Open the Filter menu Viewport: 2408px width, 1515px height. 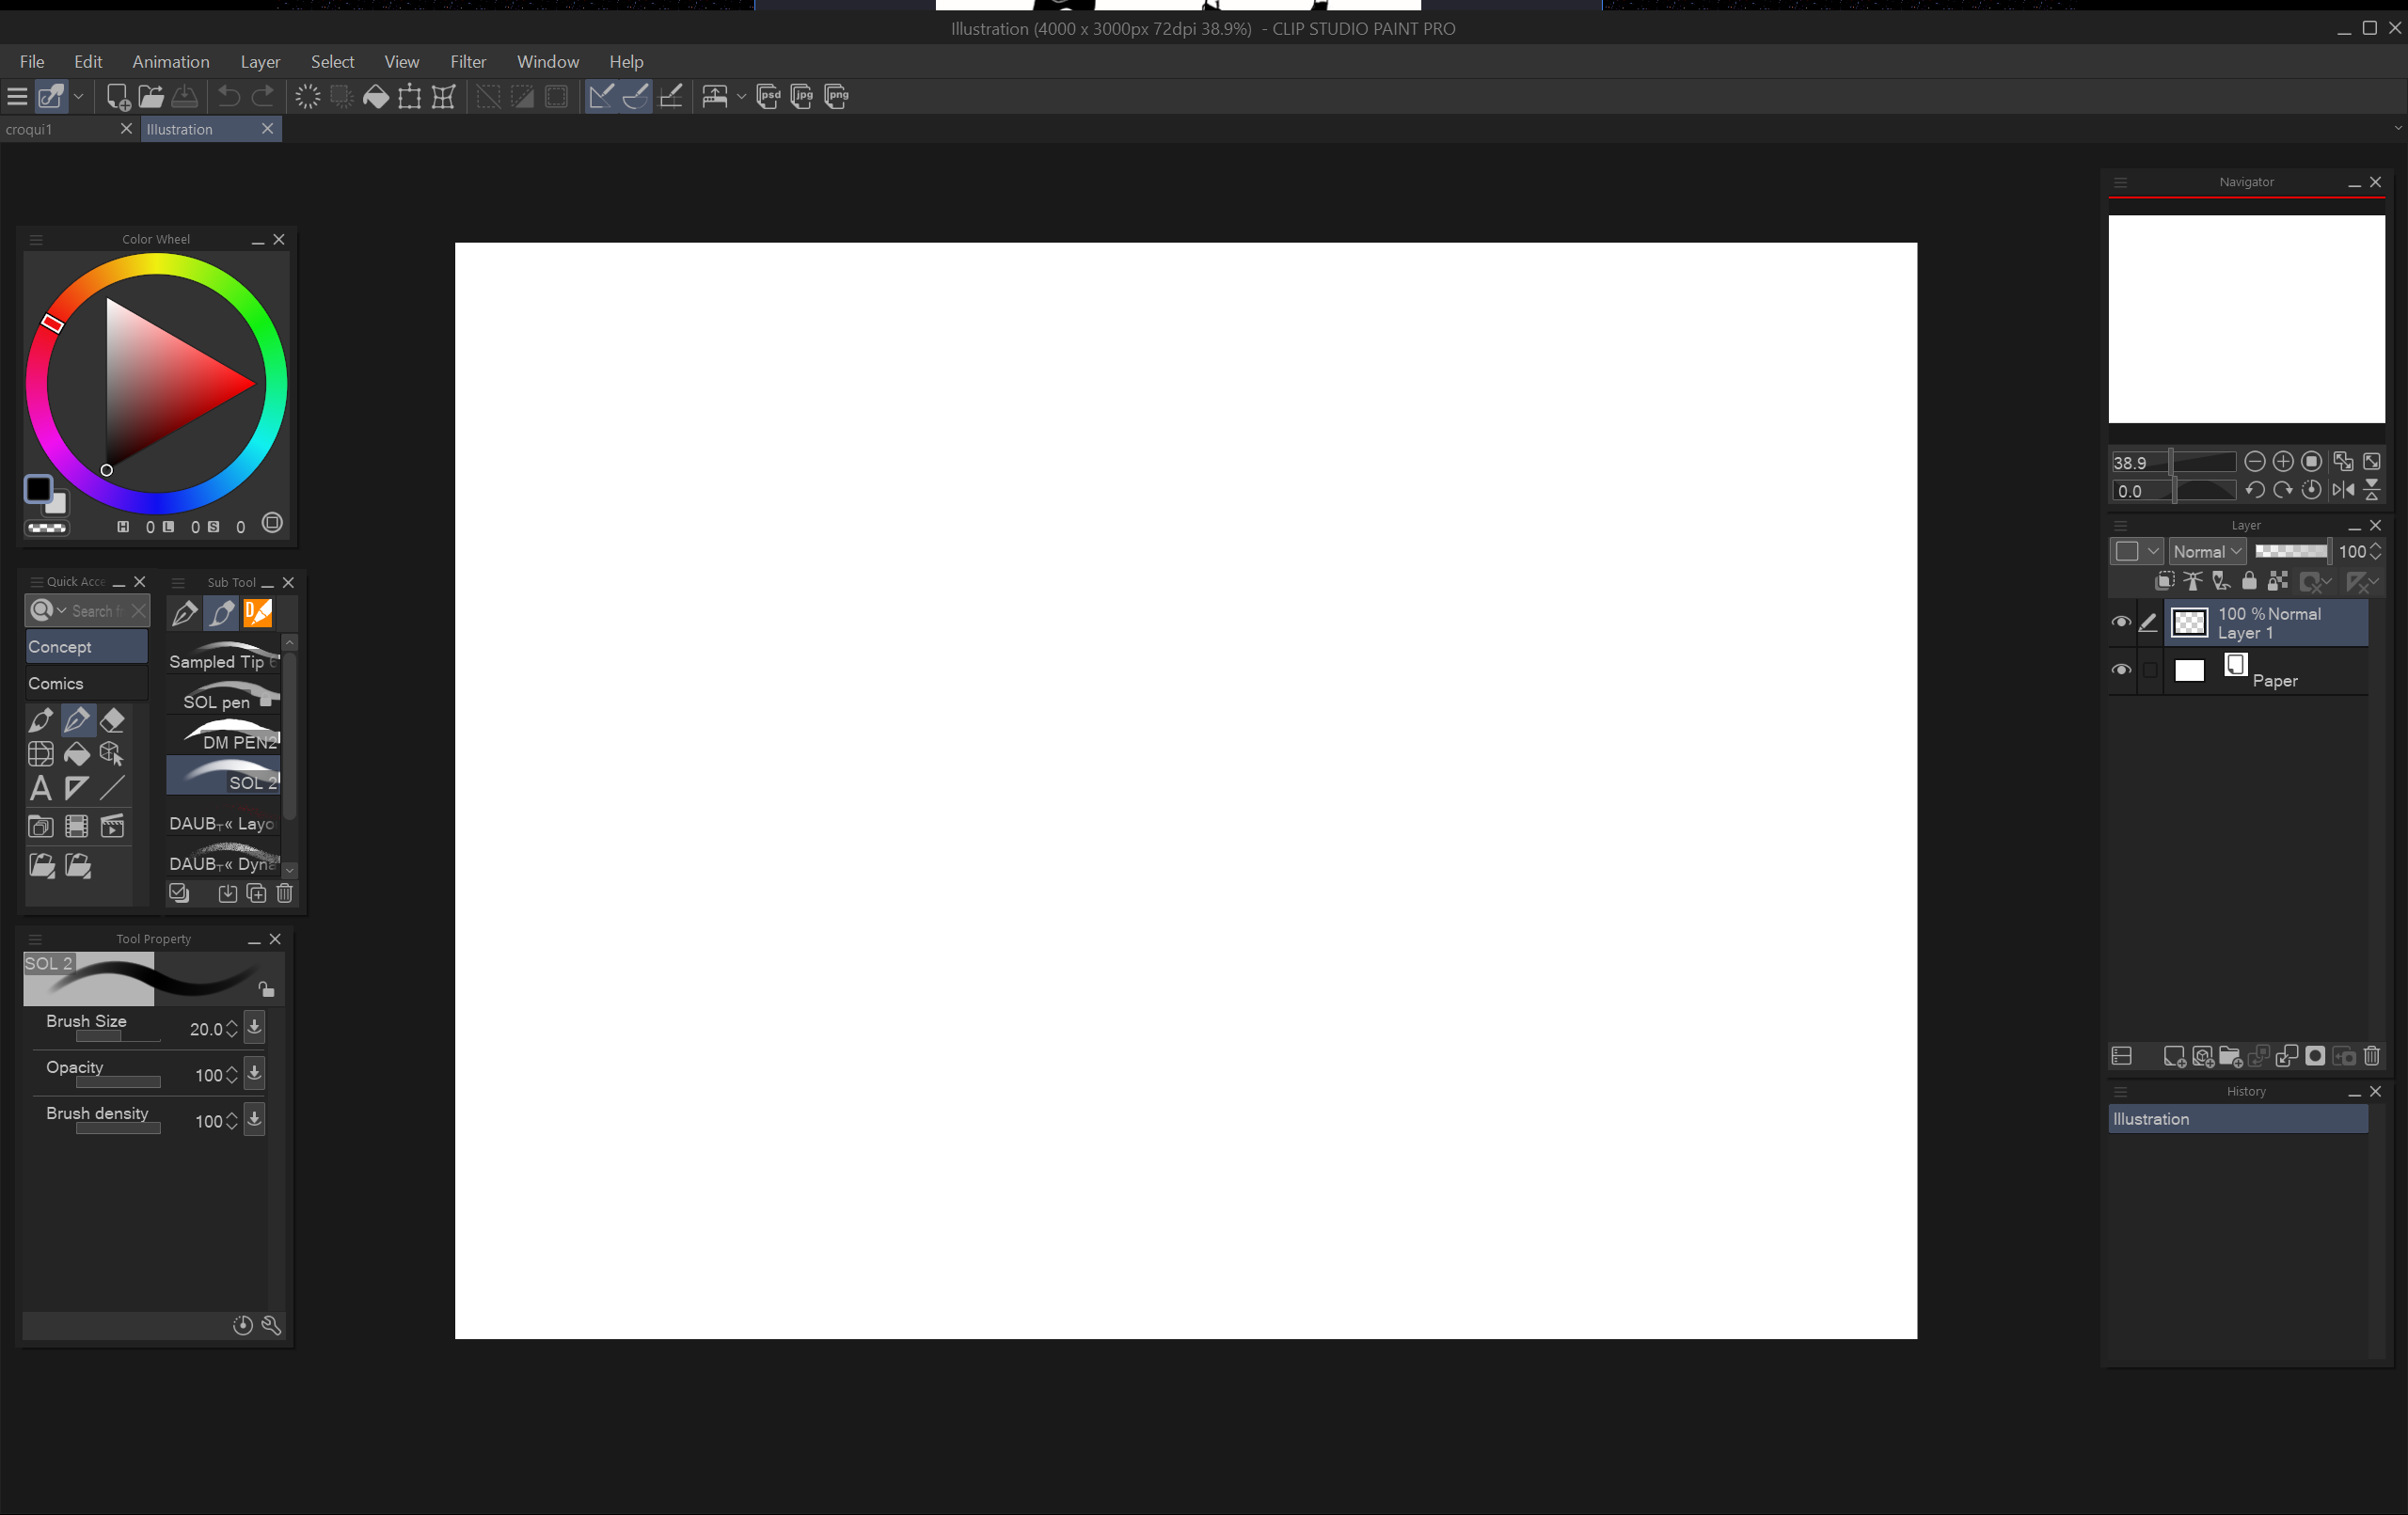click(x=467, y=62)
